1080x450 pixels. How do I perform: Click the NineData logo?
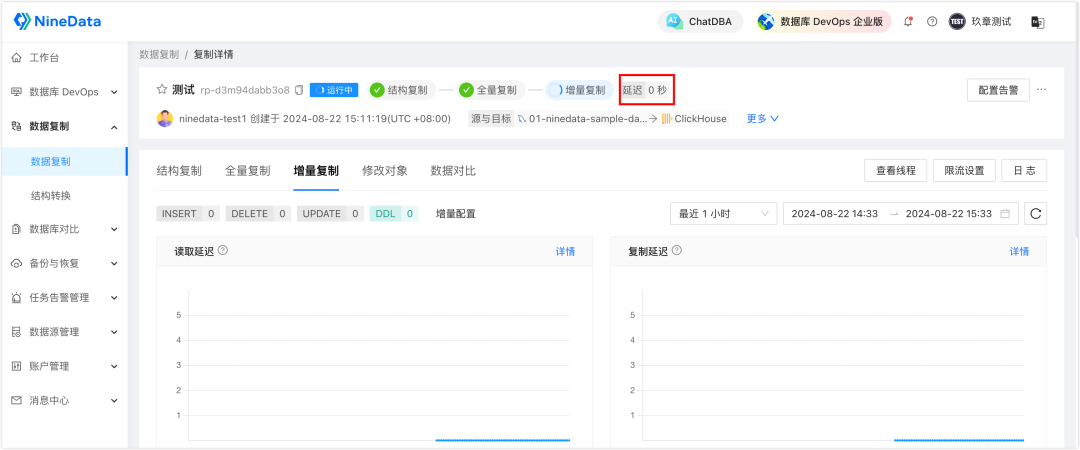pos(57,21)
